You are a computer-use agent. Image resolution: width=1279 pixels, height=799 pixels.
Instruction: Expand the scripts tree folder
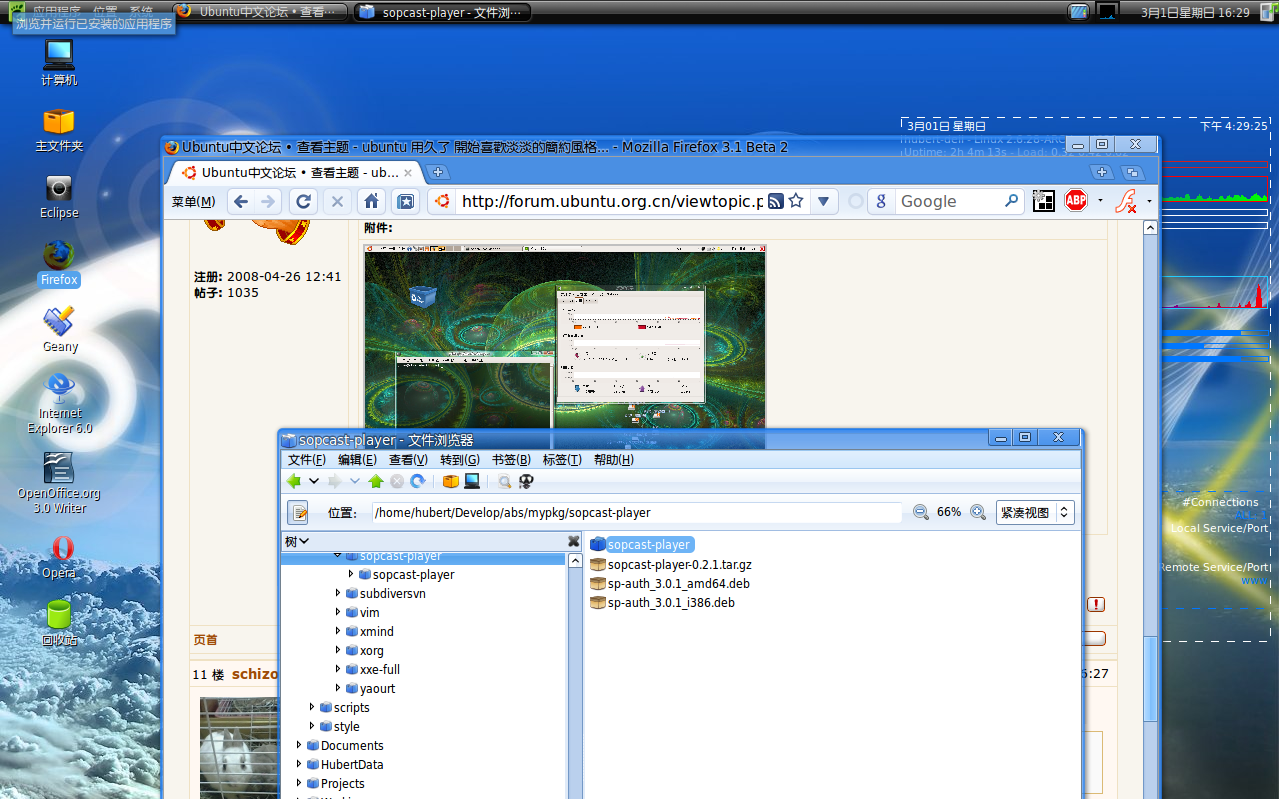pos(313,707)
